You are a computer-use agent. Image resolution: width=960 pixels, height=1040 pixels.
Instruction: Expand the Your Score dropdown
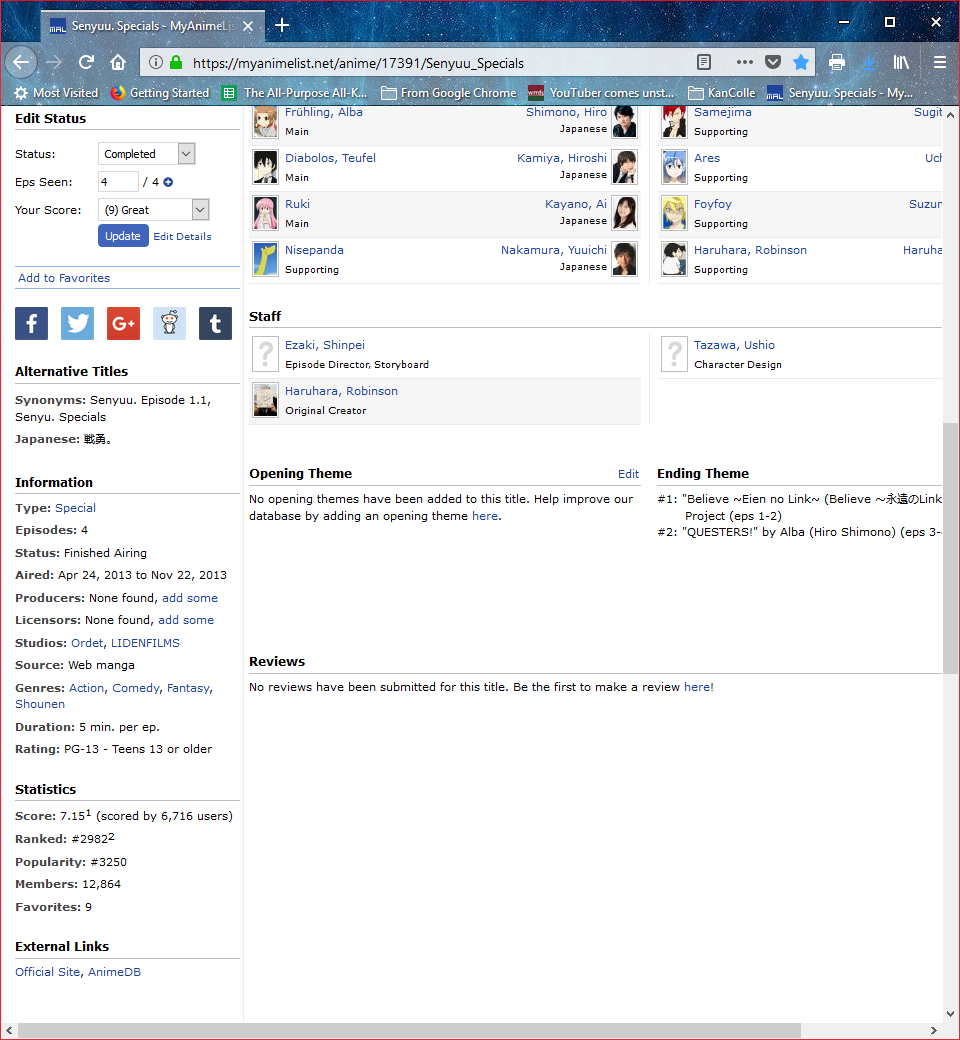tap(153, 210)
